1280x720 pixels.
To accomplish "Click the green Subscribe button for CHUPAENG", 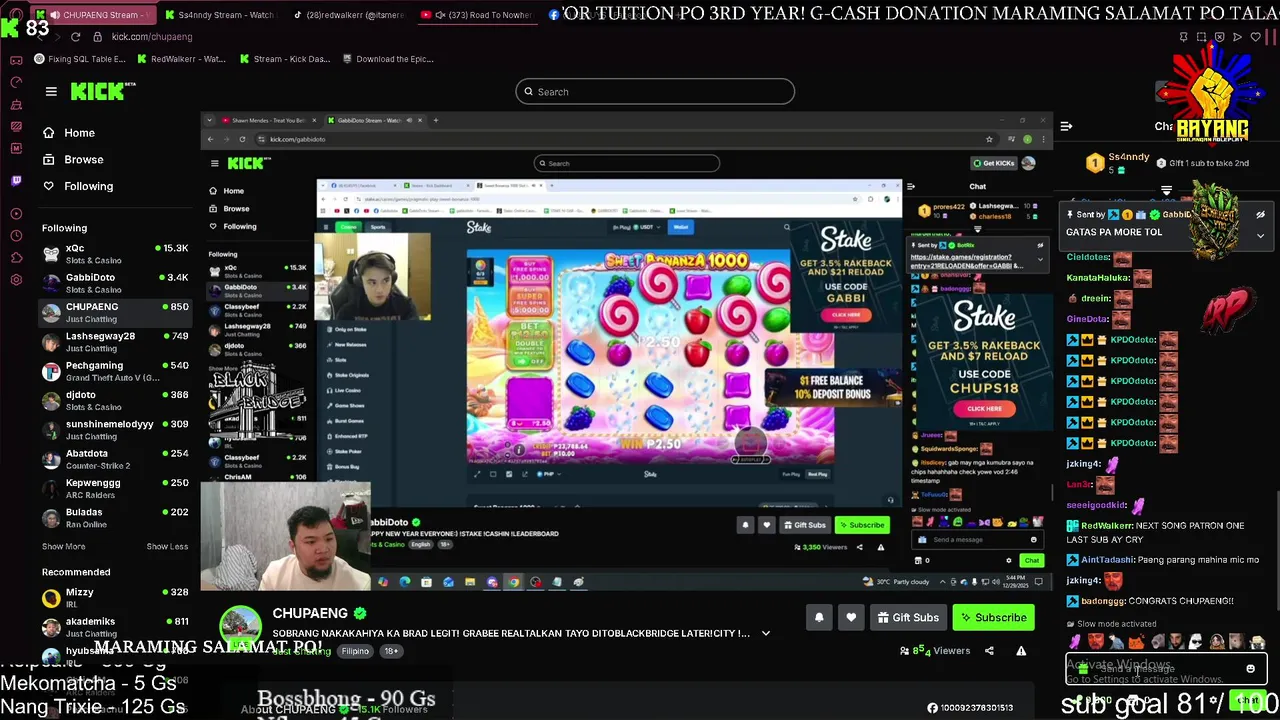I will (993, 618).
